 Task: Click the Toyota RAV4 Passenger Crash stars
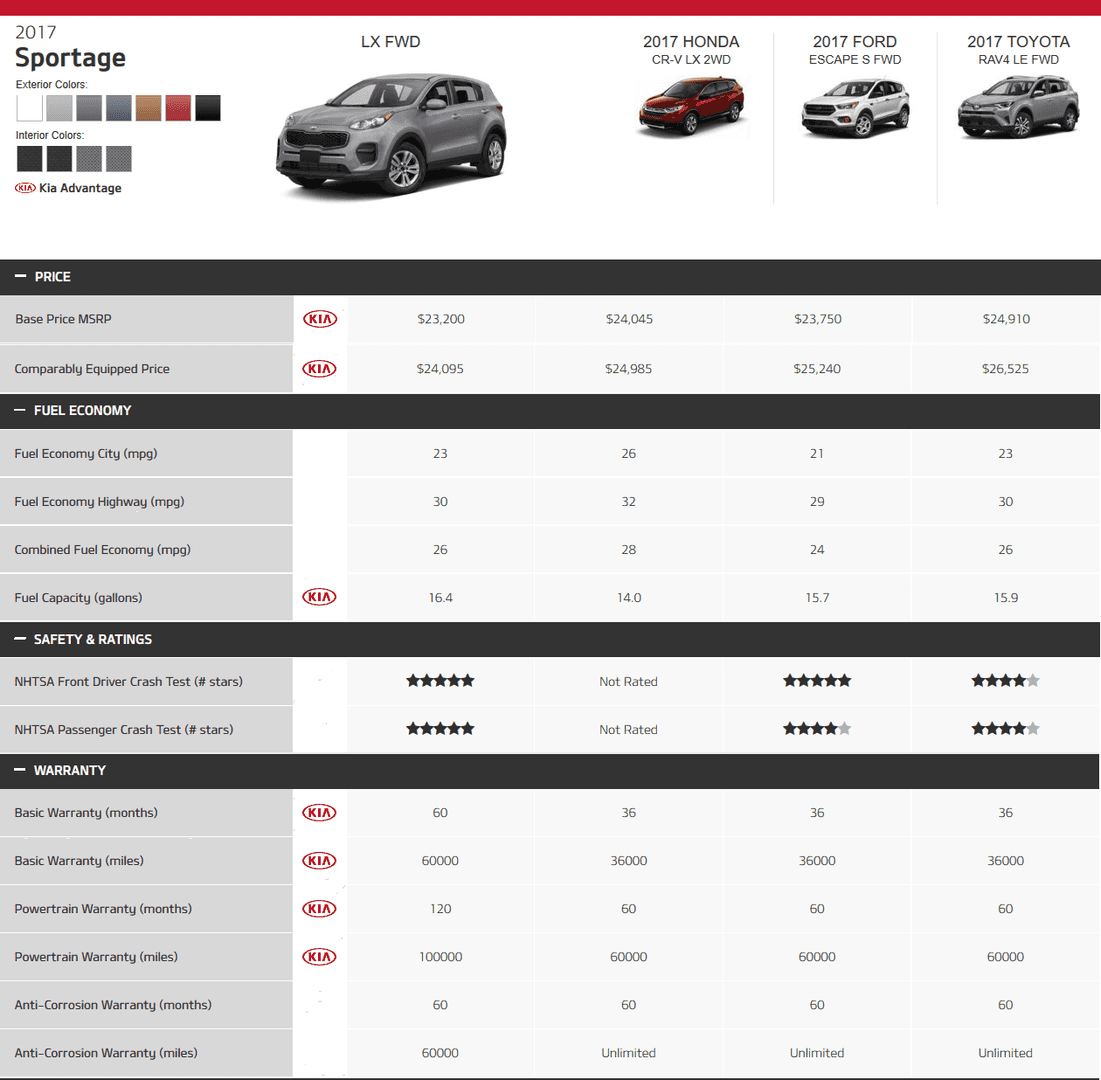[x=1006, y=729]
